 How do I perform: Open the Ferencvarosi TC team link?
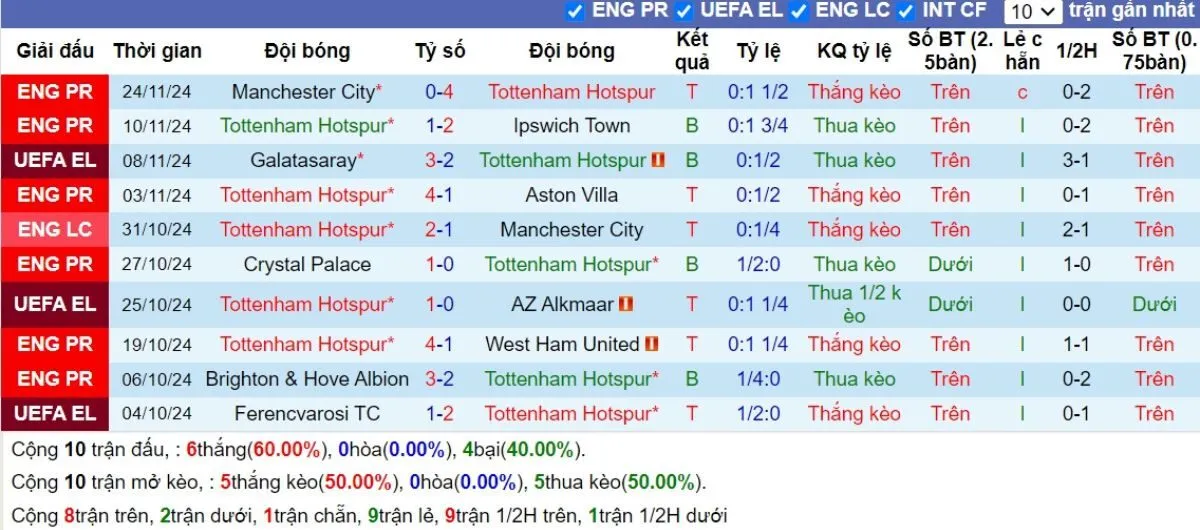[x=307, y=413]
